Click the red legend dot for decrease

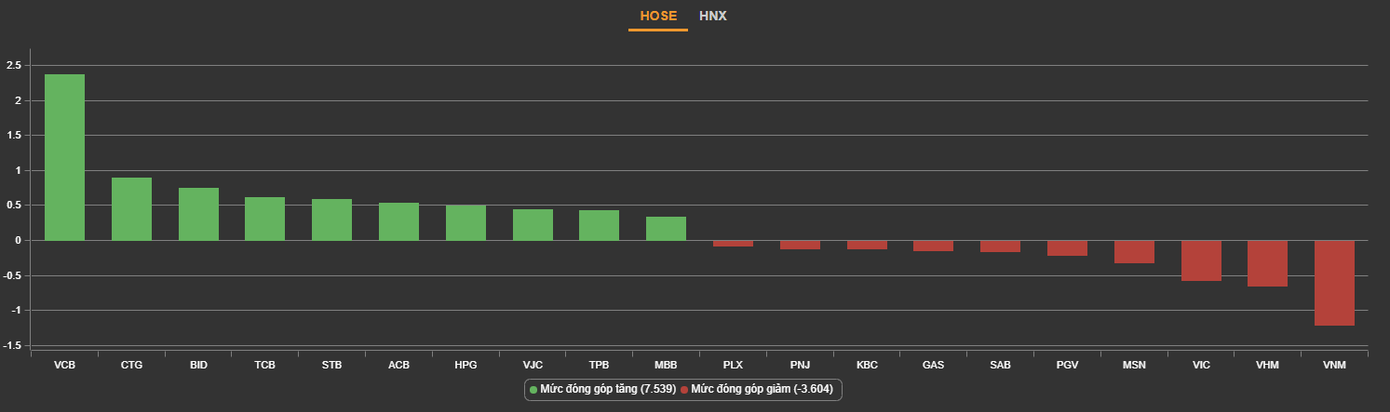pos(684,390)
